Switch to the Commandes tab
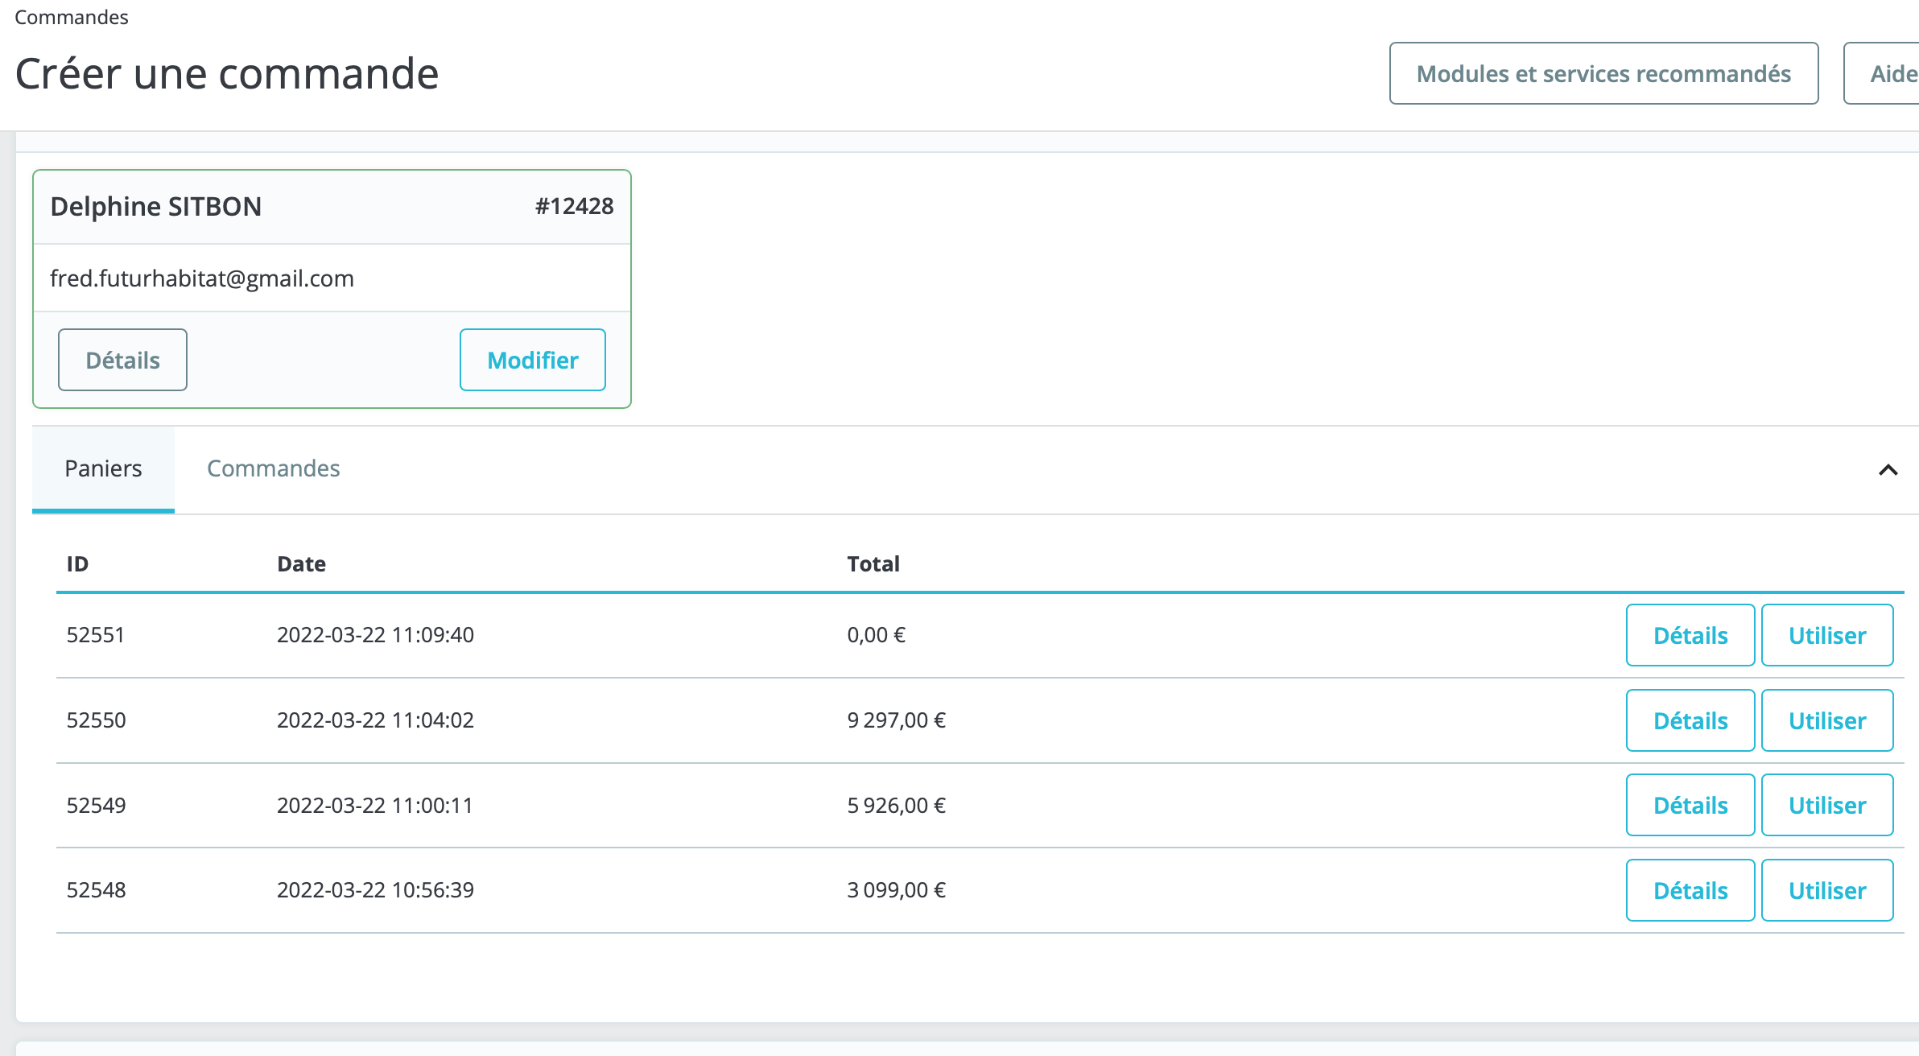This screenshot has height=1056, width=1919. [x=273, y=469]
